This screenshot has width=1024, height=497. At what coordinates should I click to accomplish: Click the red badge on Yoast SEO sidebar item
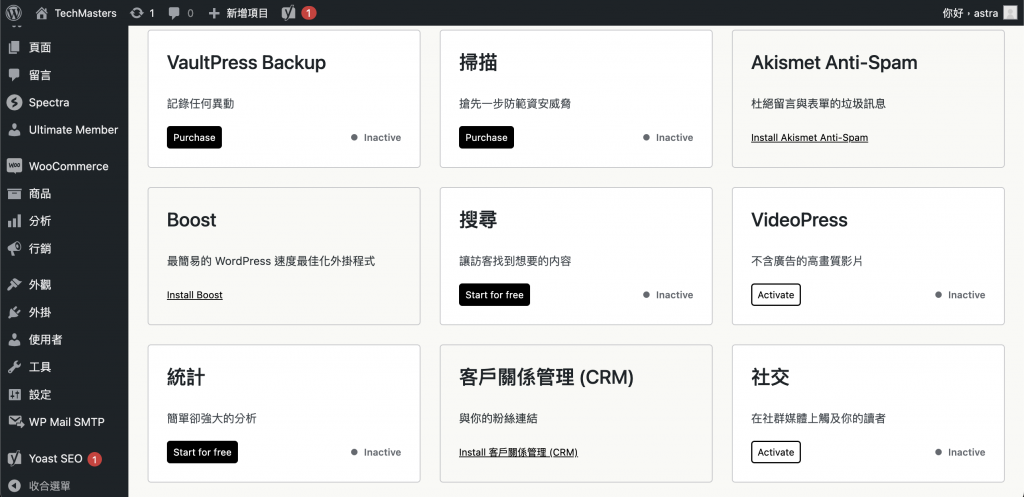pos(94,459)
